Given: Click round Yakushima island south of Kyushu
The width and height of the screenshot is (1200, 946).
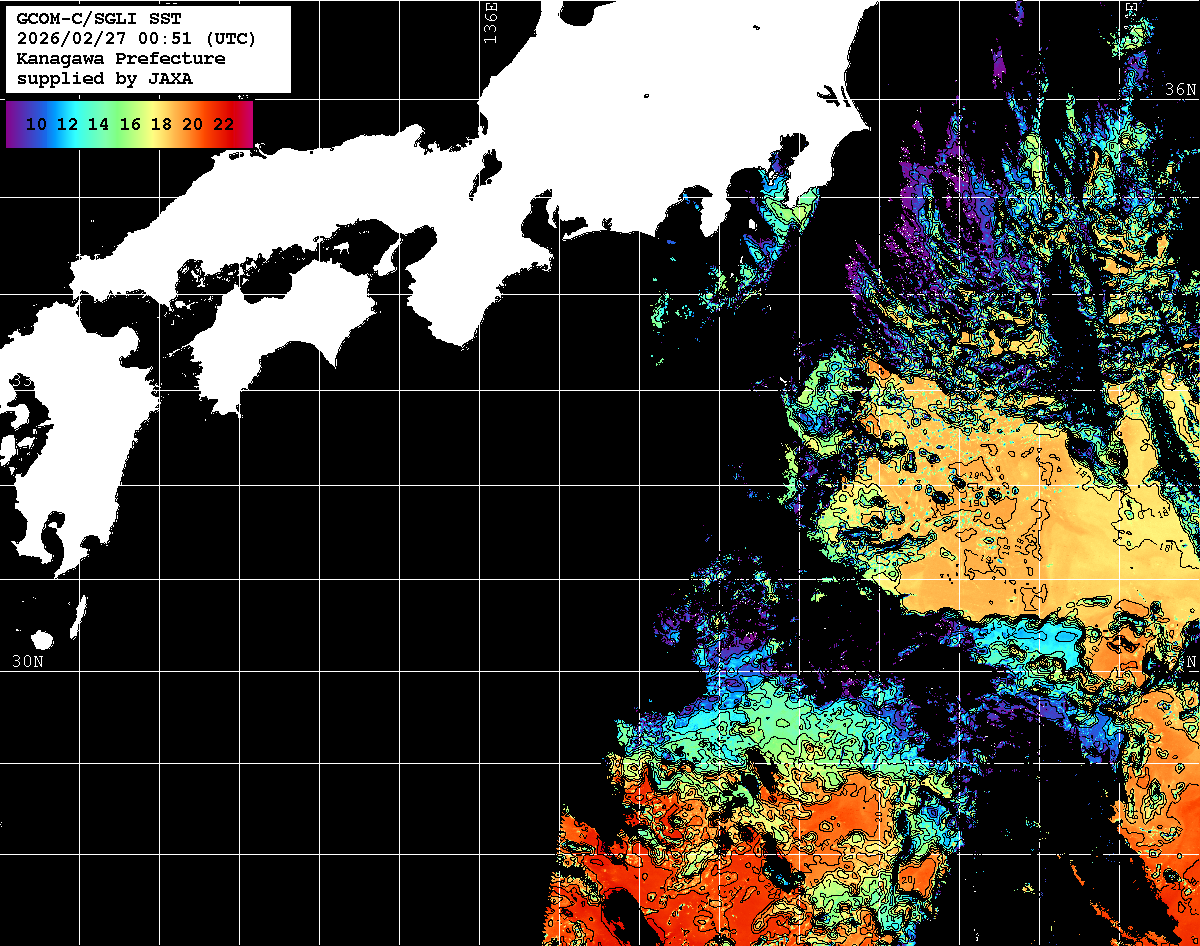Looking at the screenshot, I should [x=42, y=640].
